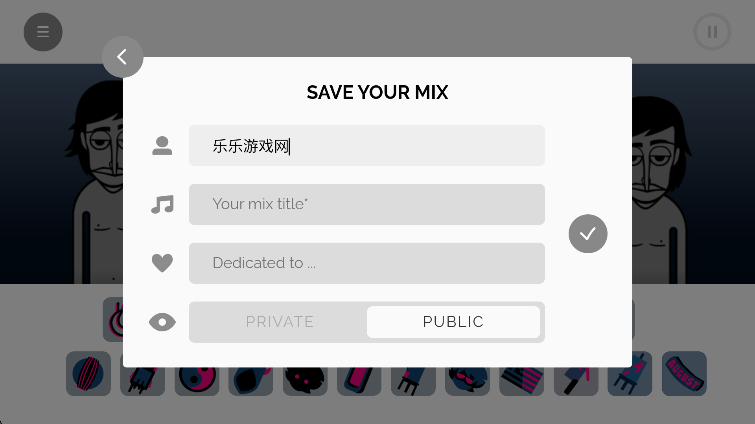The image size is (755, 424).
Task: Pick the skull-shaped sound icon
Action: tap(305, 380)
